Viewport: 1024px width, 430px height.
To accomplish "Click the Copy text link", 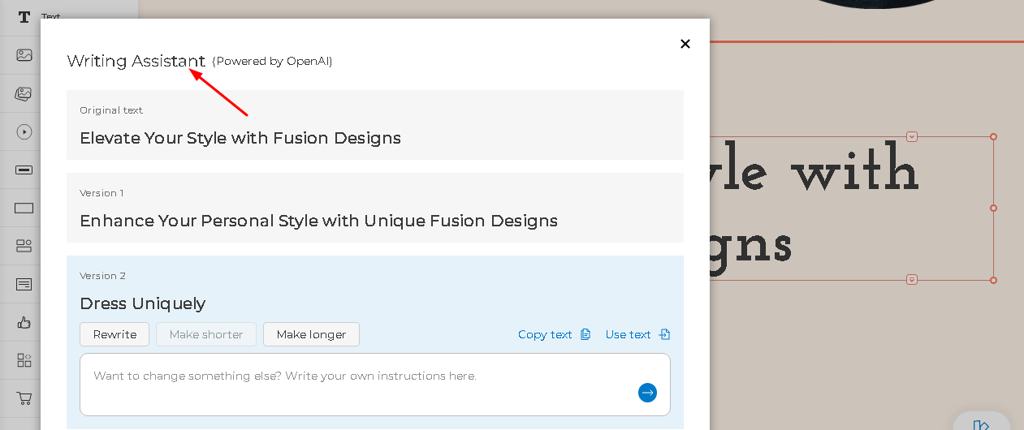I will (554, 335).
